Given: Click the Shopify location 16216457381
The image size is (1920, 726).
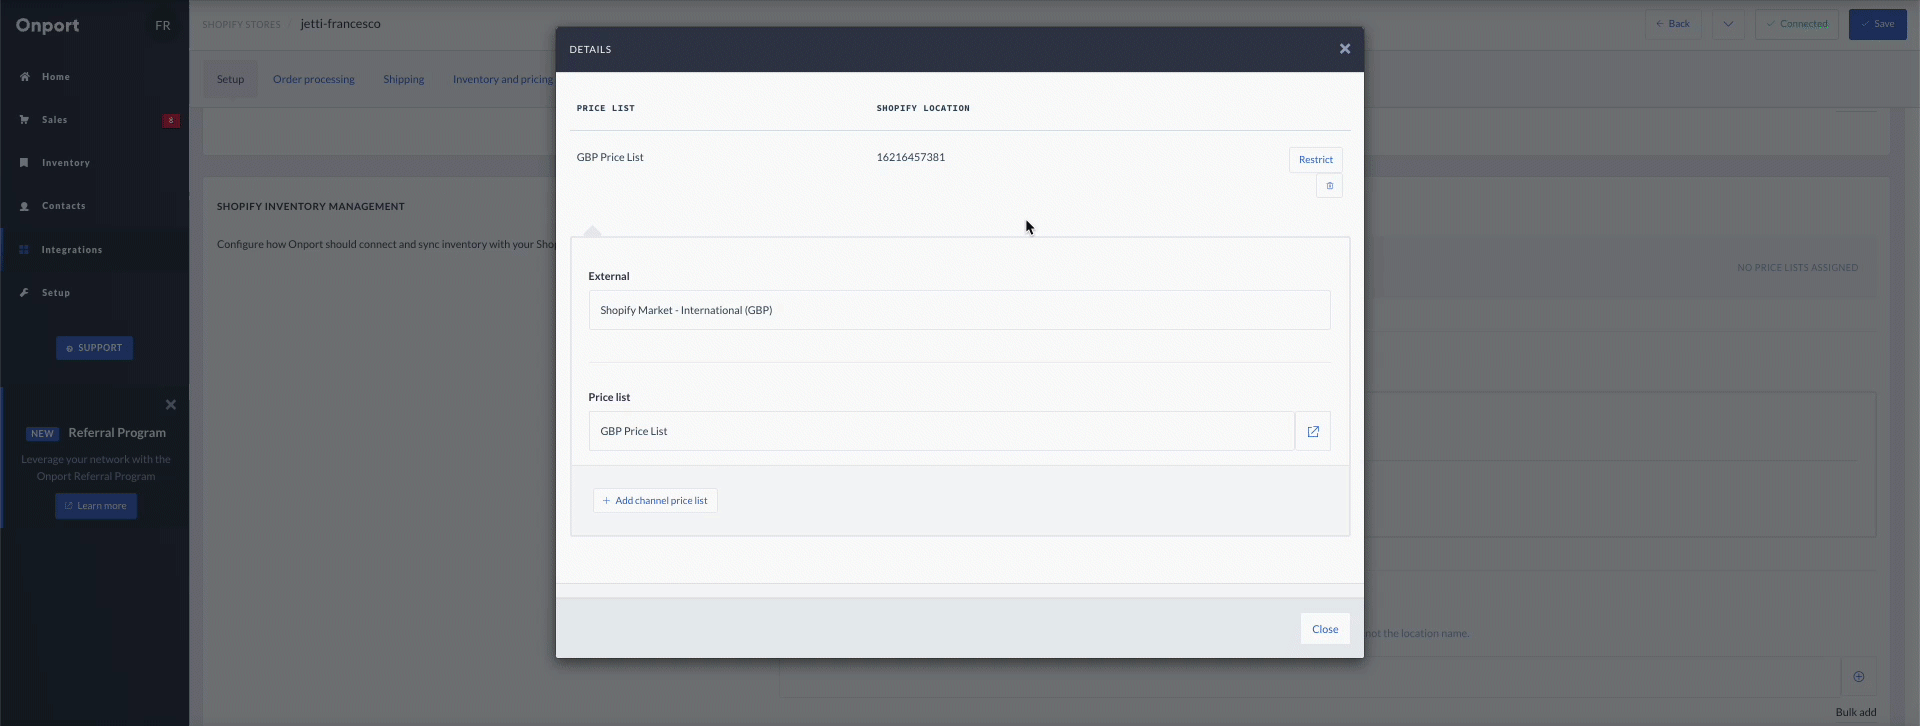Looking at the screenshot, I should coord(910,157).
